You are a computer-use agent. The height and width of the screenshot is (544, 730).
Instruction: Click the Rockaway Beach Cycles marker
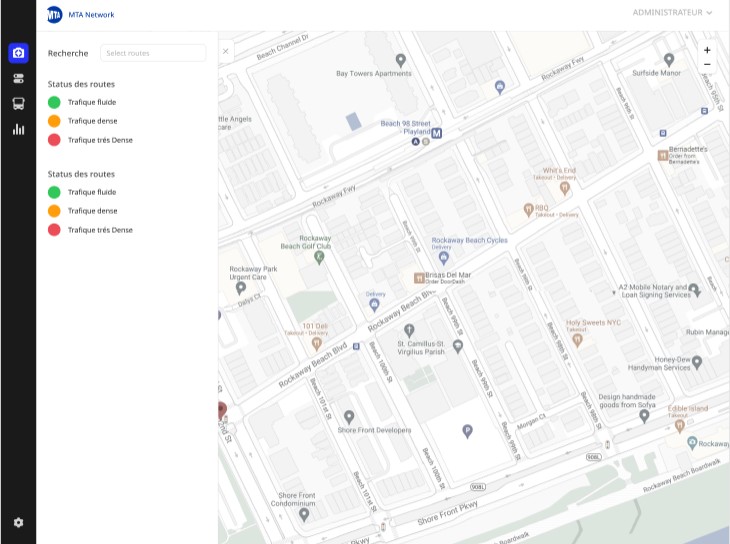[x=443, y=257]
